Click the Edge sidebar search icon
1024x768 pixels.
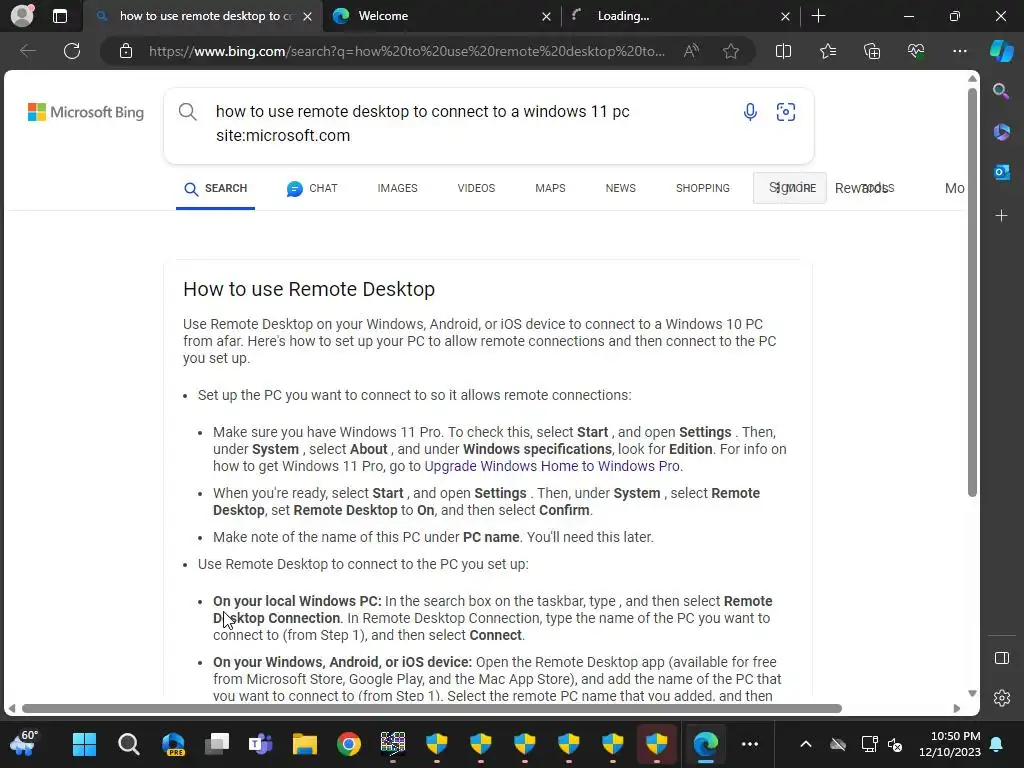pos(1001,91)
